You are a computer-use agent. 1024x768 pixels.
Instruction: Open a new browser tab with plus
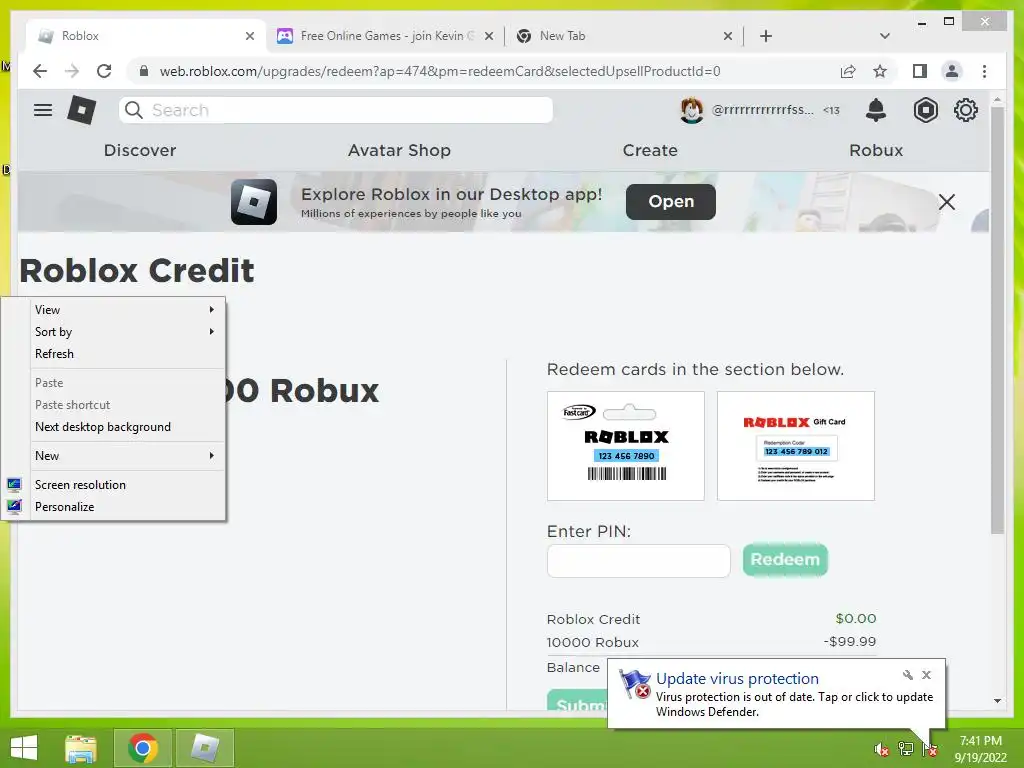(766, 36)
